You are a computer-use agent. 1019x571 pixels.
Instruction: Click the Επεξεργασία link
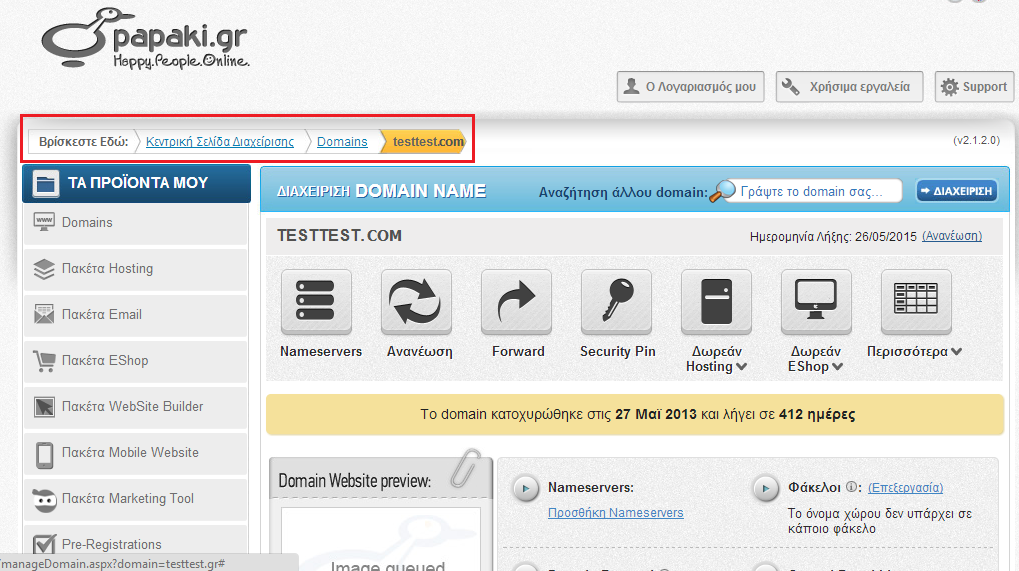pyautogui.click(x=905, y=487)
